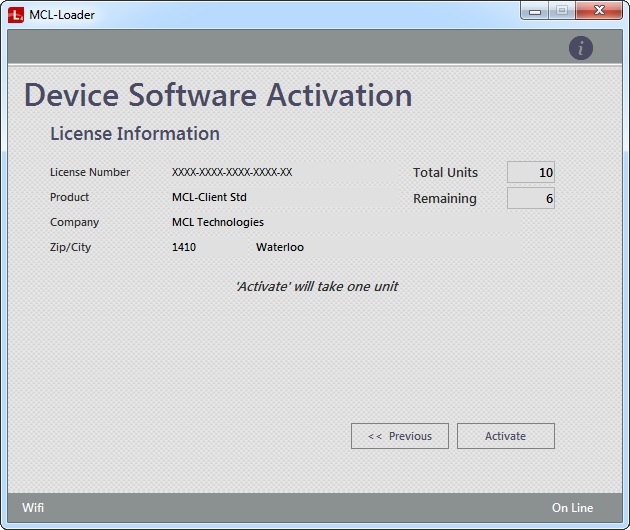Click the Remaining units value field
Screen dimensions: 630x530
[531, 198]
